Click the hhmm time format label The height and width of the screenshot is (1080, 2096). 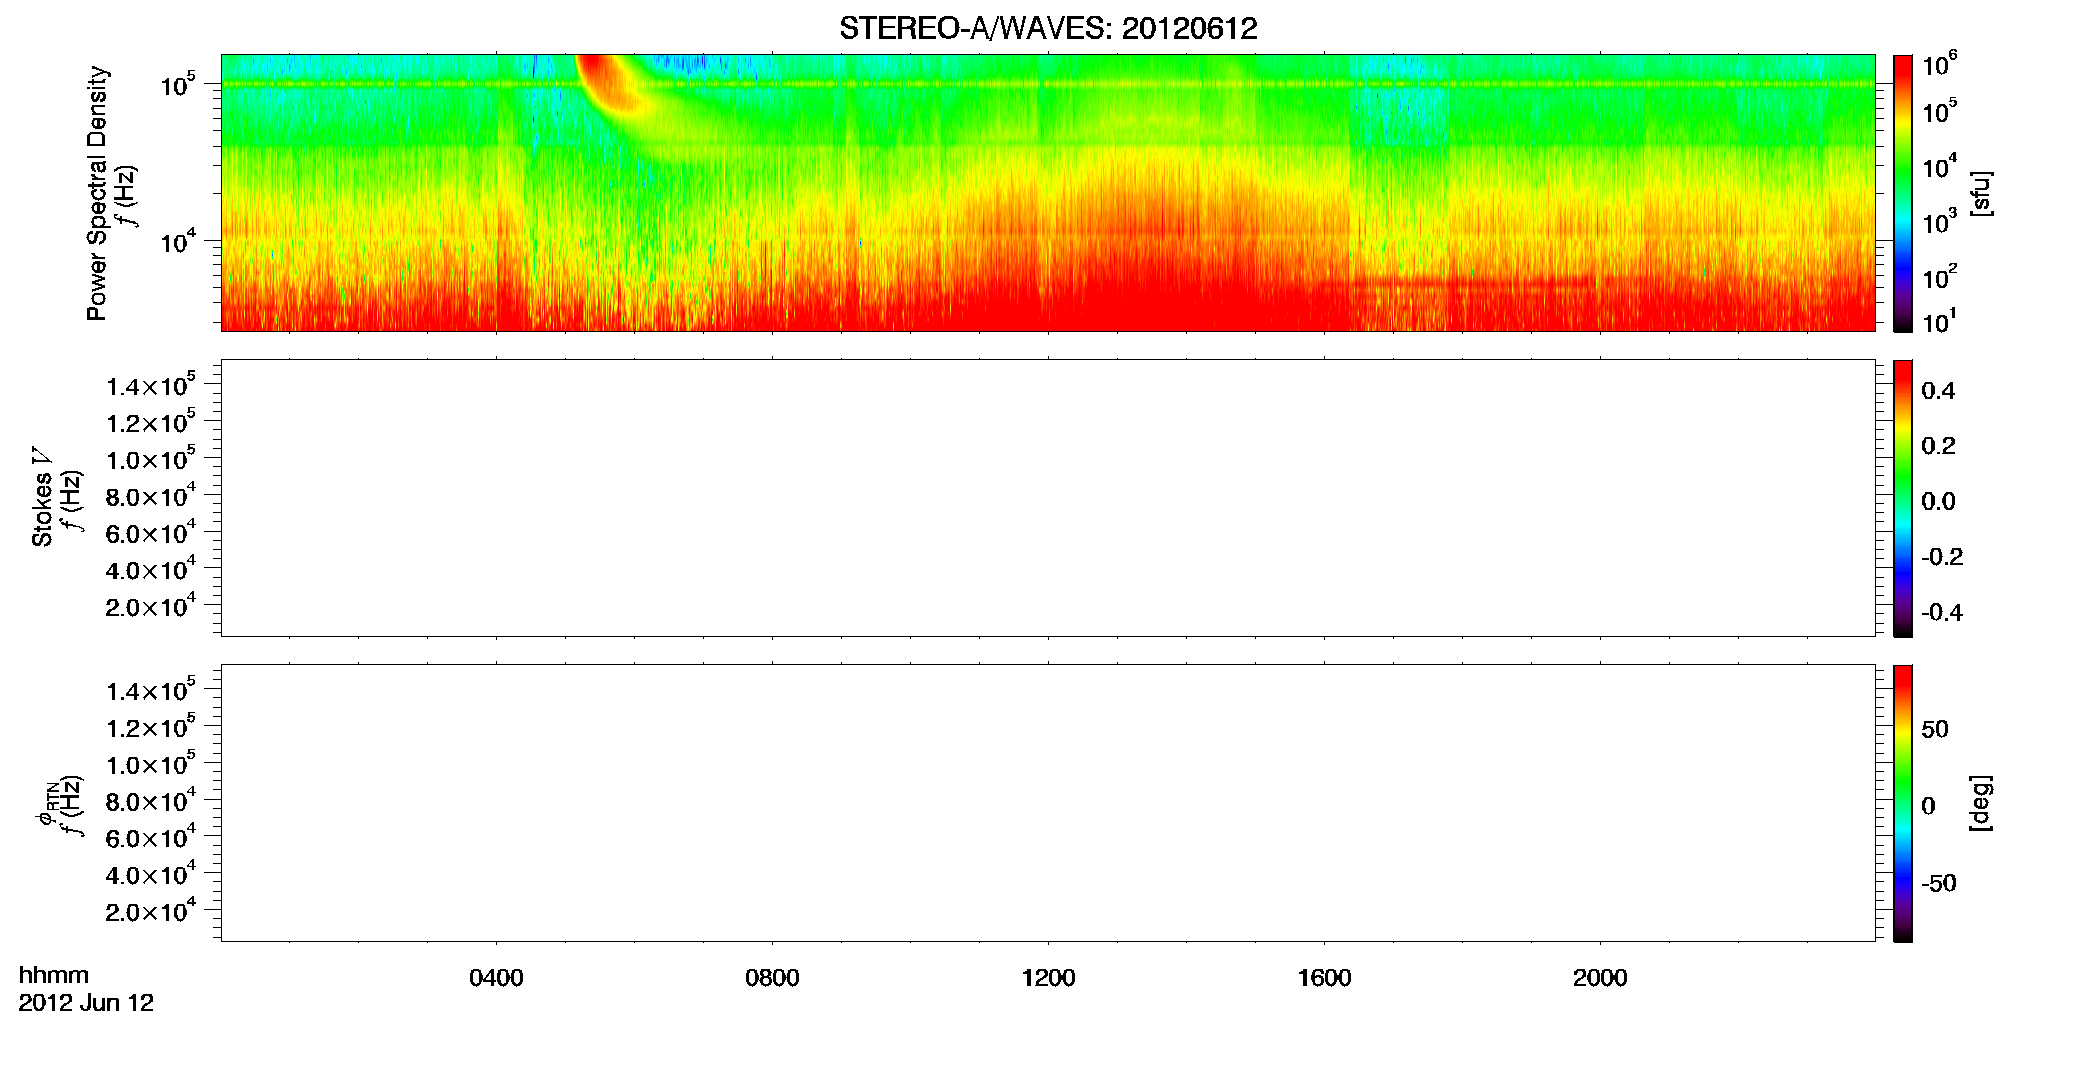tap(54, 976)
